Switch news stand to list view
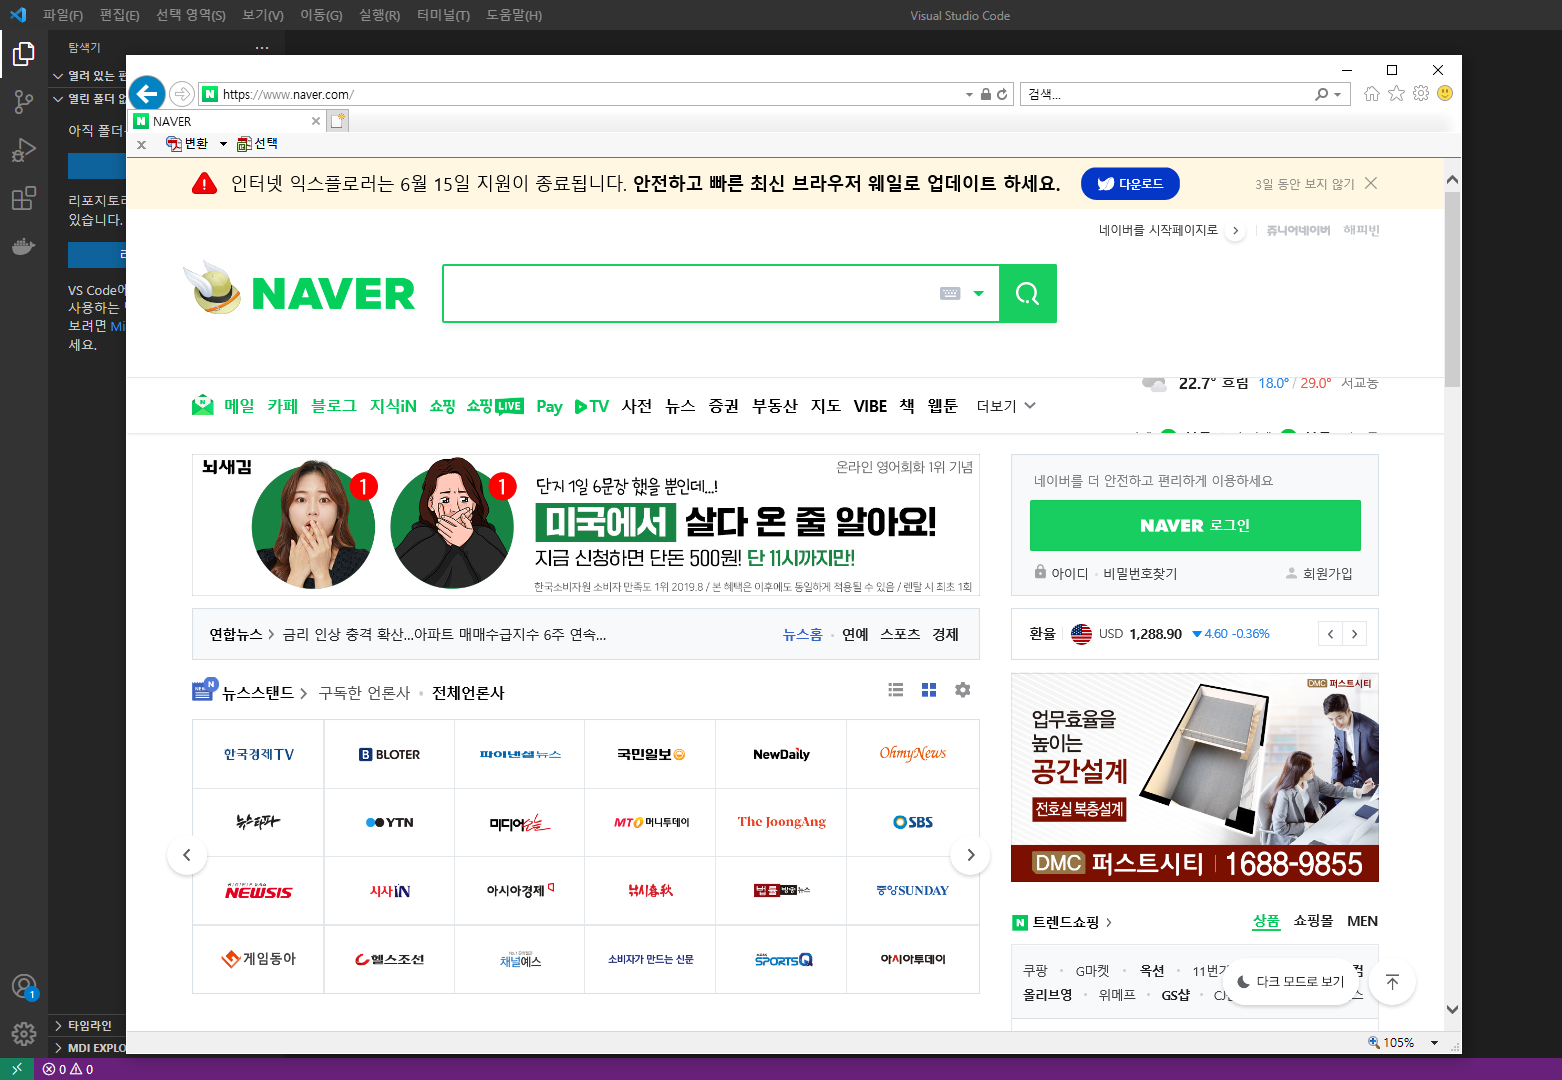This screenshot has height=1080, width=1562. 896,690
